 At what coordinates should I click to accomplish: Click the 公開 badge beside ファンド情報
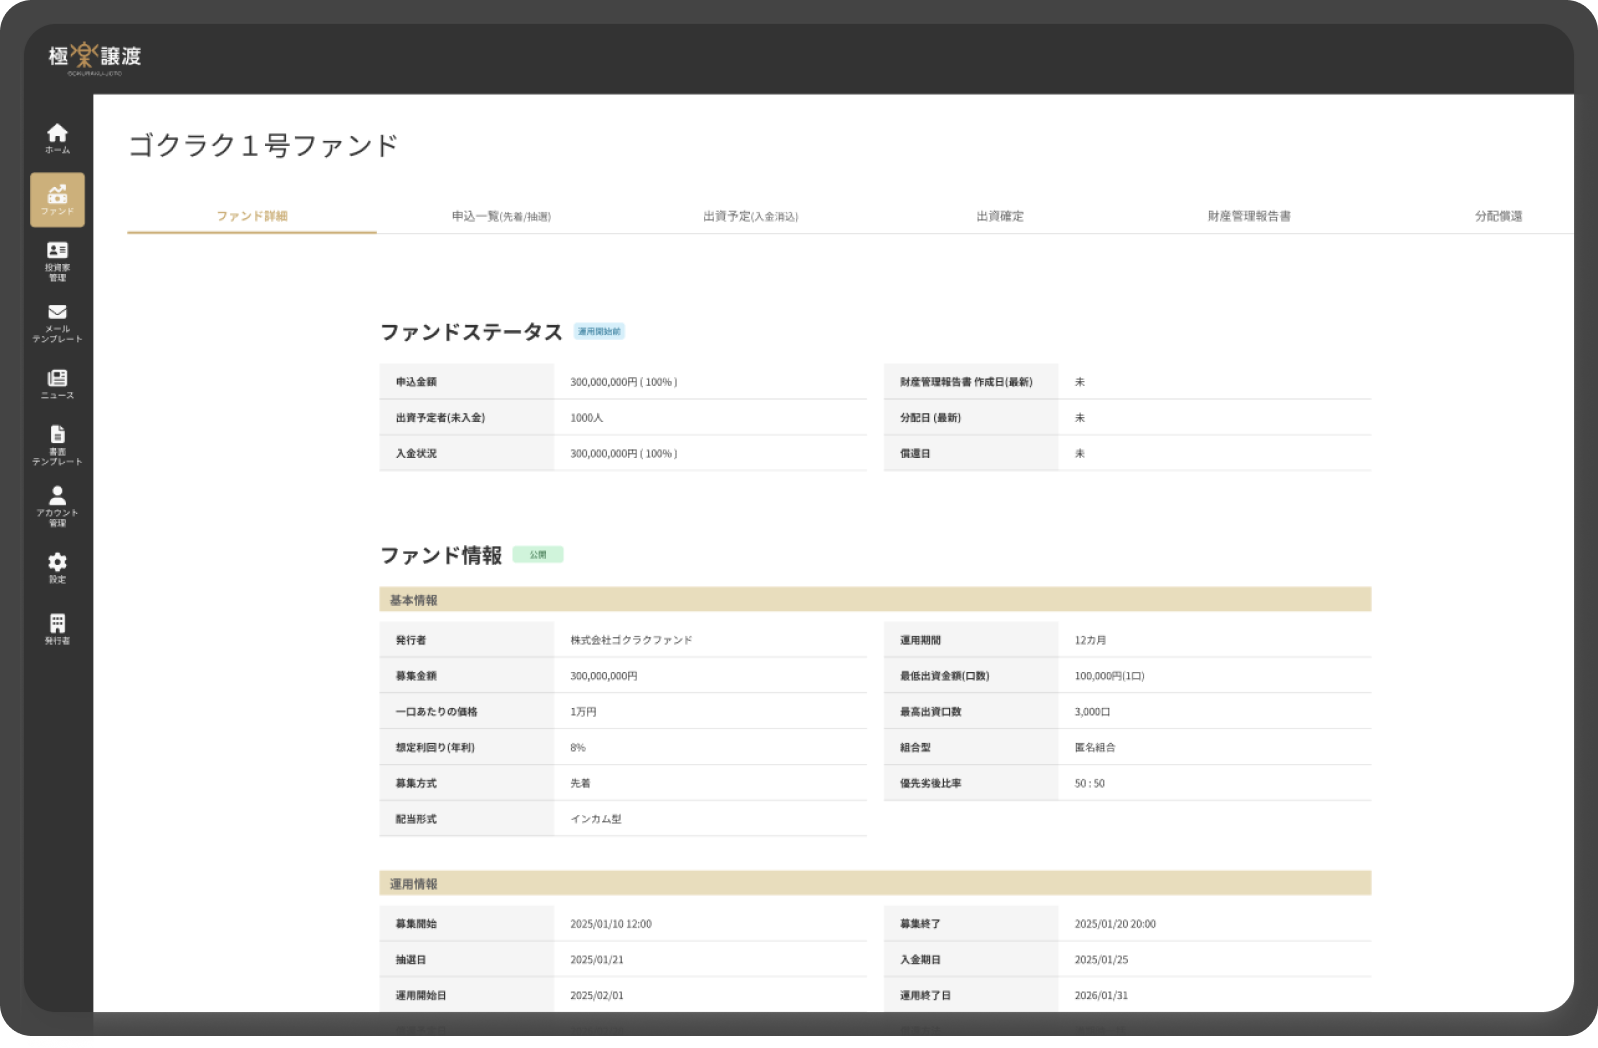coord(538,555)
